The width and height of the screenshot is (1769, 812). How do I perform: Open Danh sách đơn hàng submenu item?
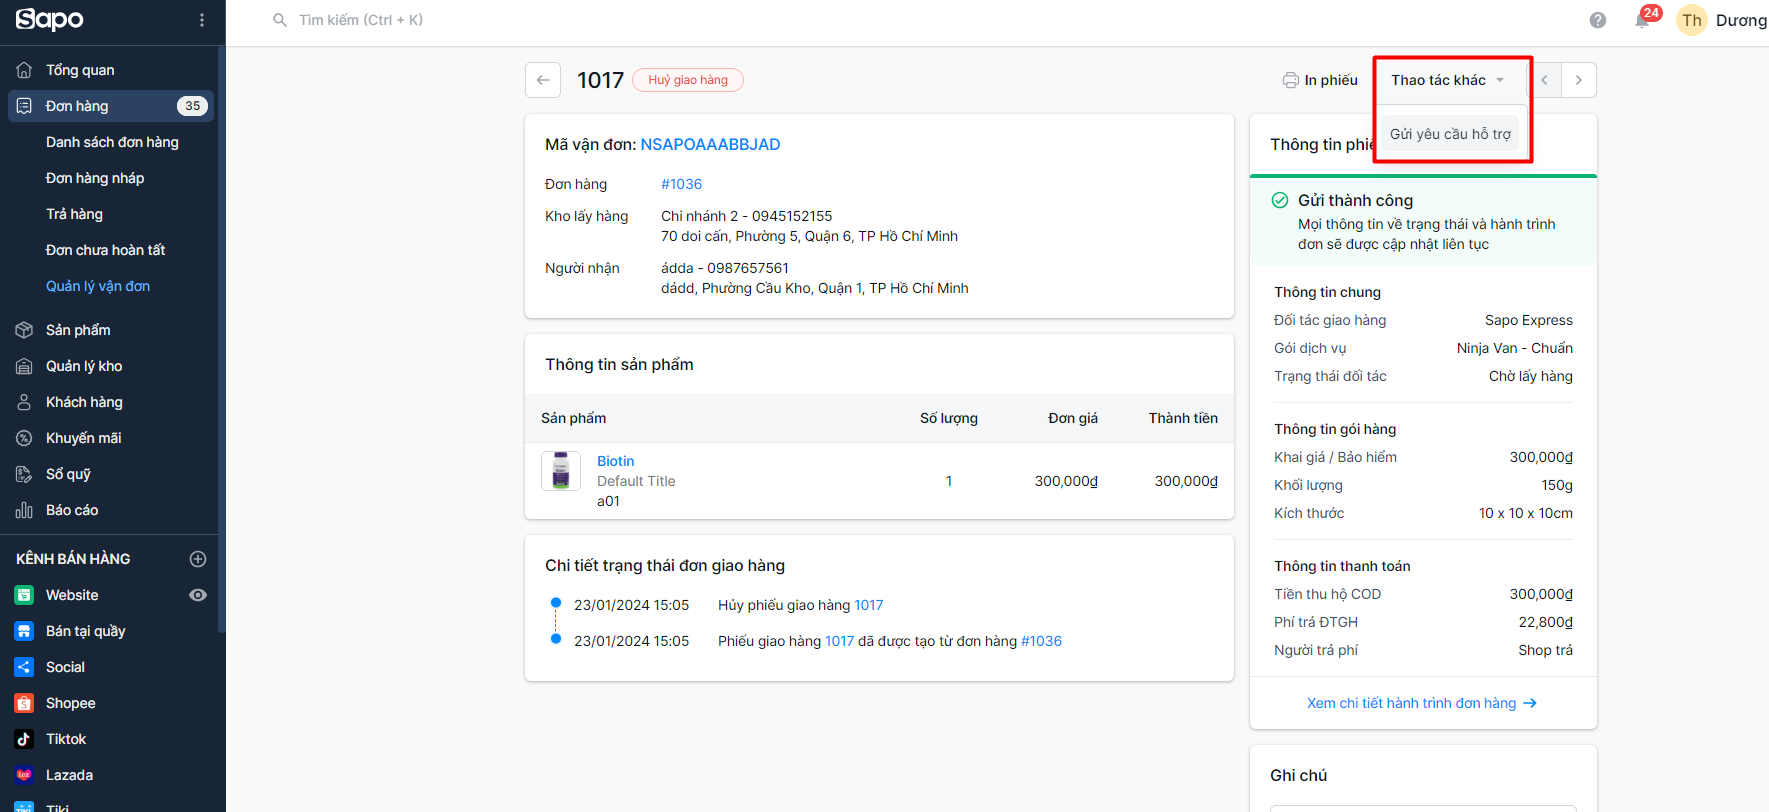112,142
